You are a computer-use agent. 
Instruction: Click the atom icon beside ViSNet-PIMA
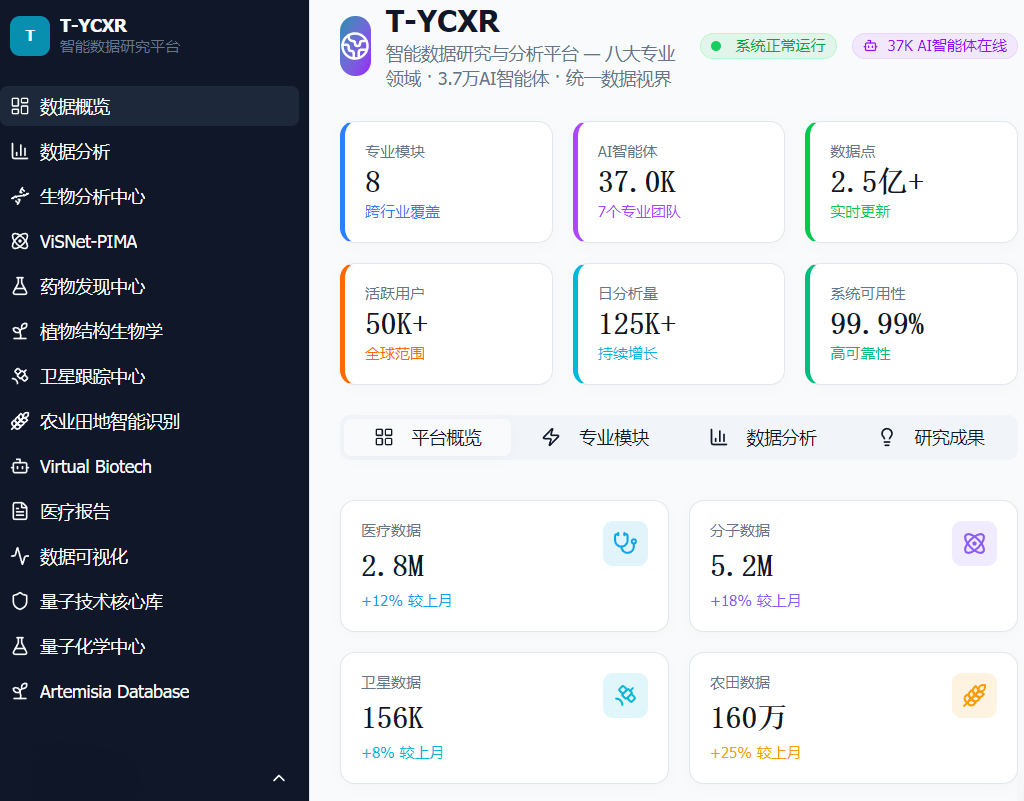point(20,241)
